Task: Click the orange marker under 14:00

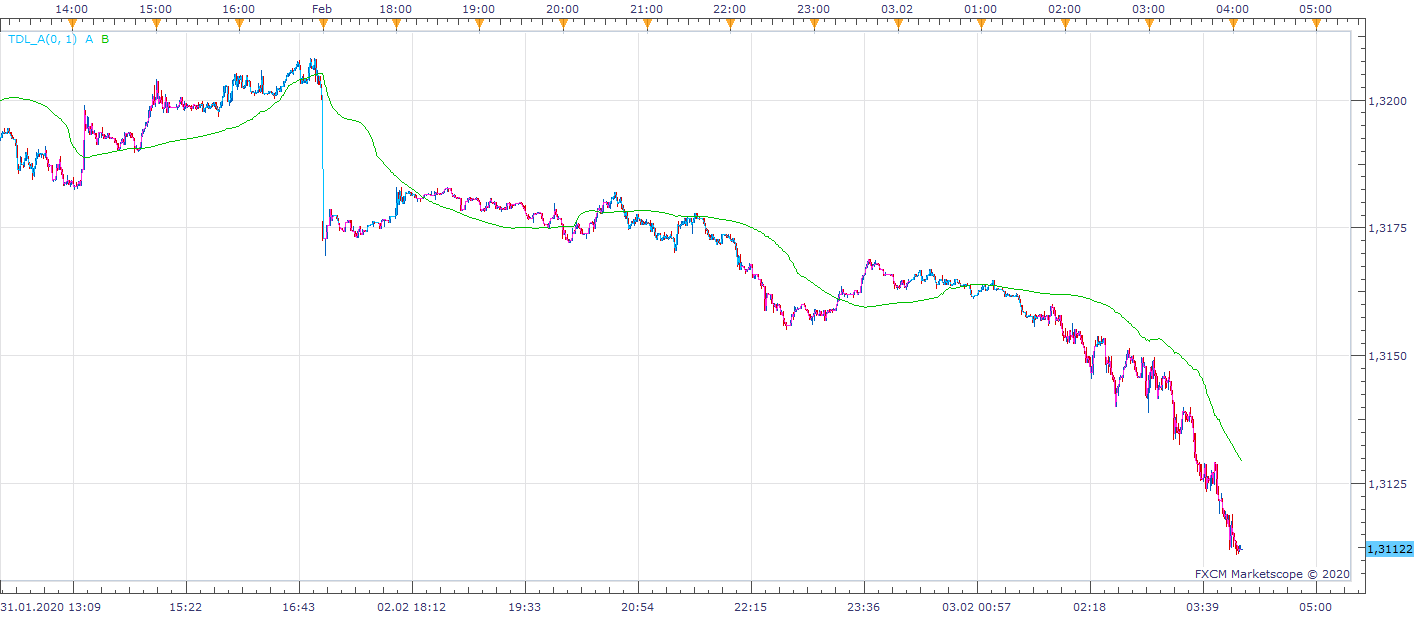Action: 71,23
